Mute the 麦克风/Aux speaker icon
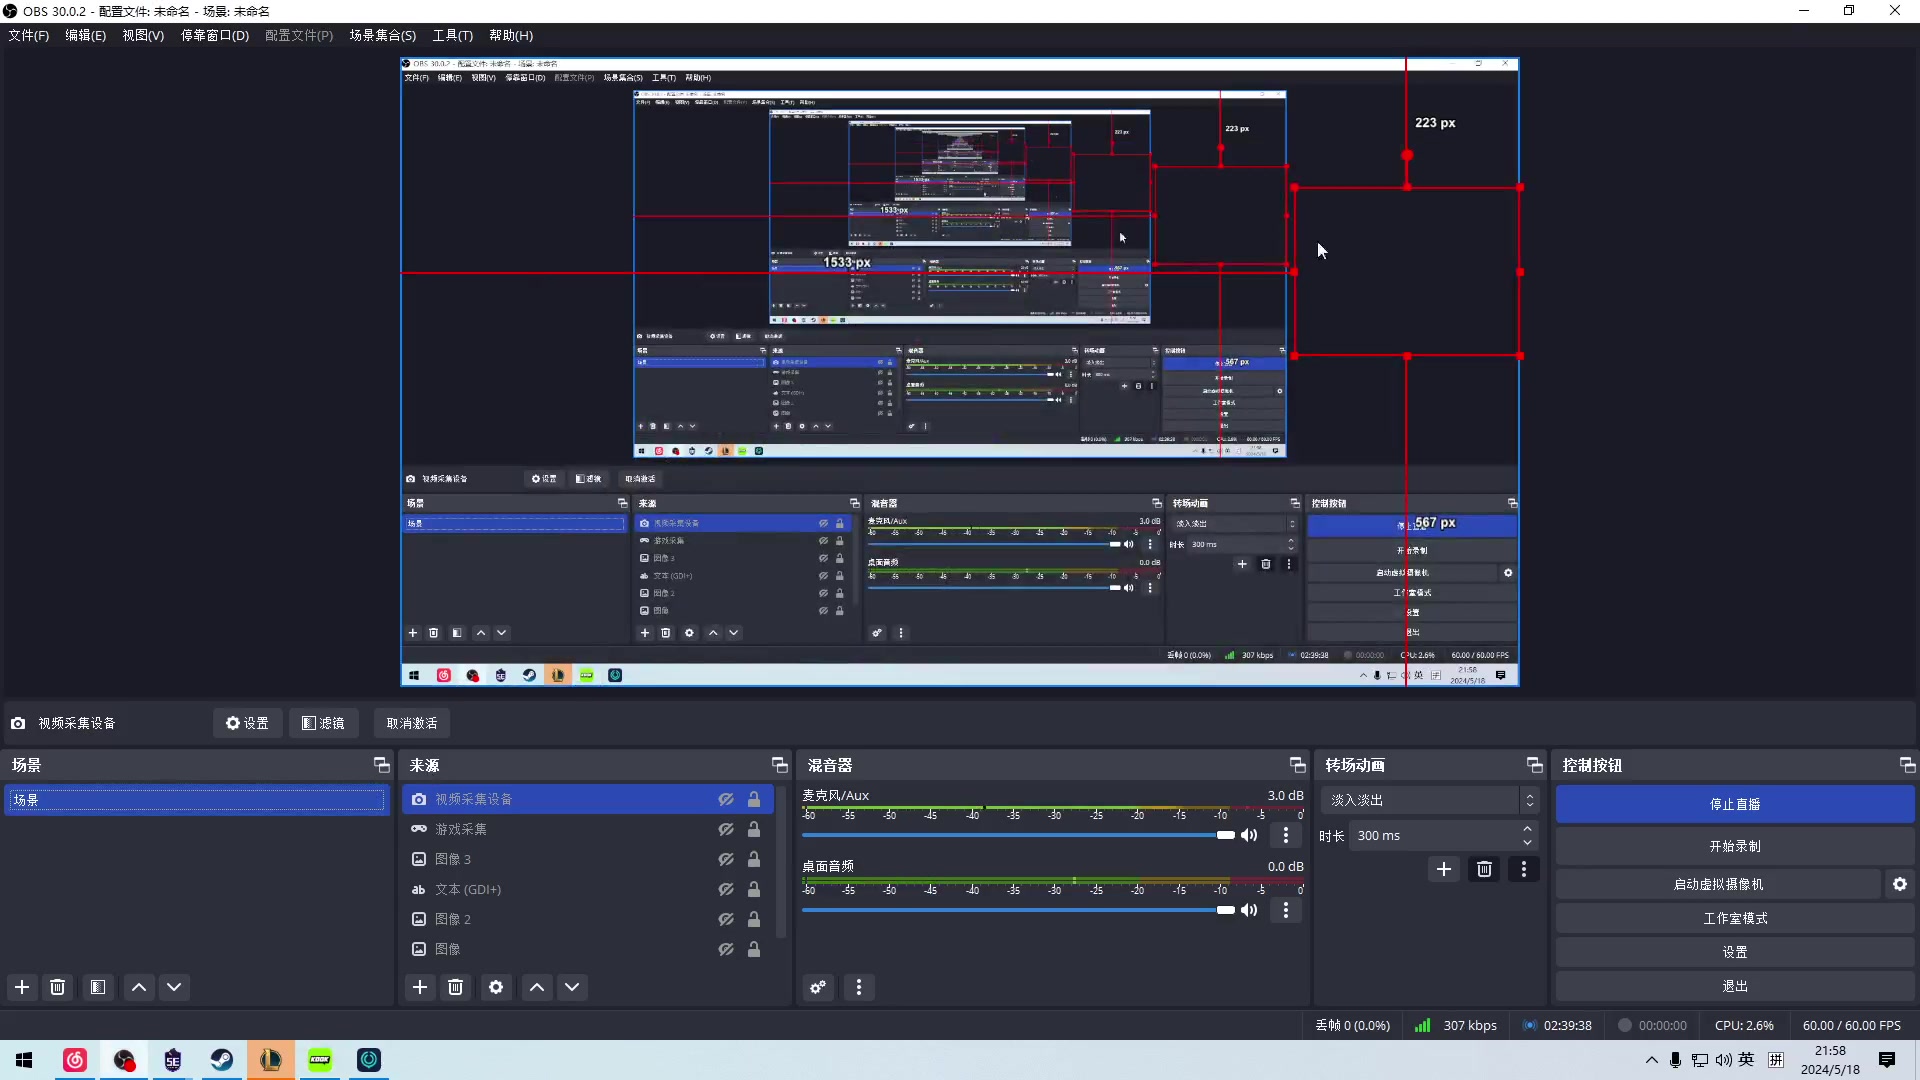 [x=1249, y=835]
